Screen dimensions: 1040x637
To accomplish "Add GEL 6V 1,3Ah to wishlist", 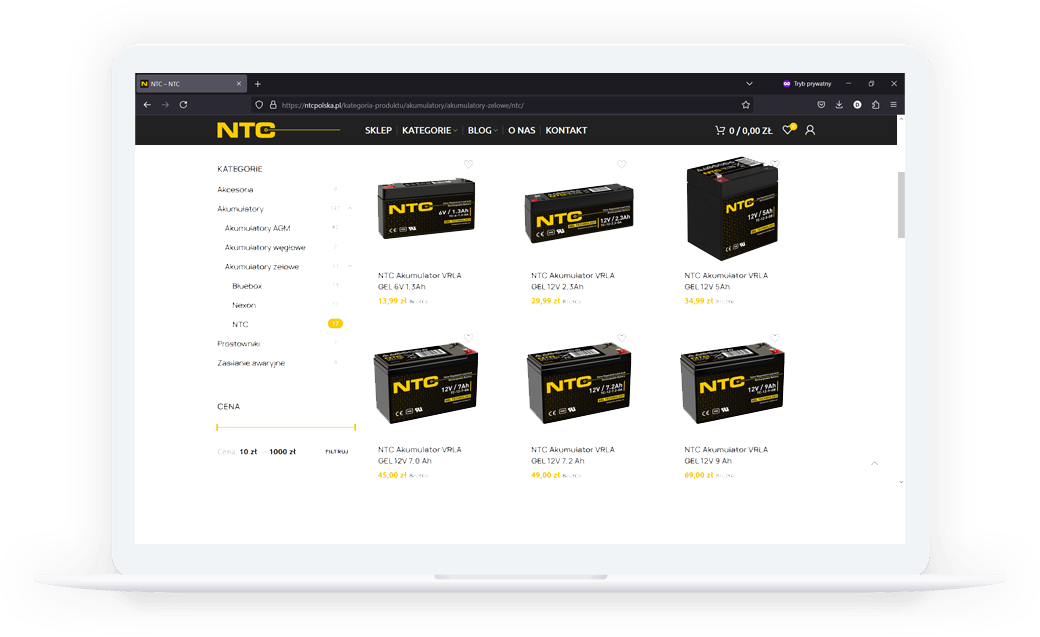I will click(x=468, y=165).
